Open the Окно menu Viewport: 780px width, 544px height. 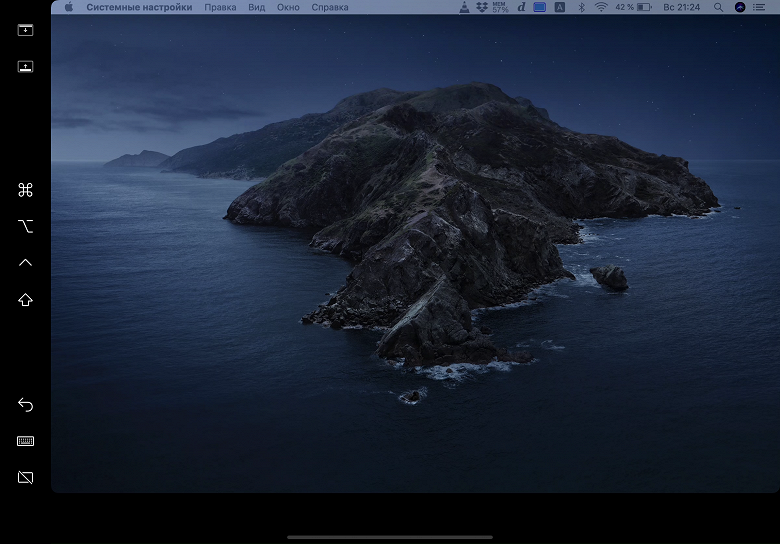(x=288, y=7)
